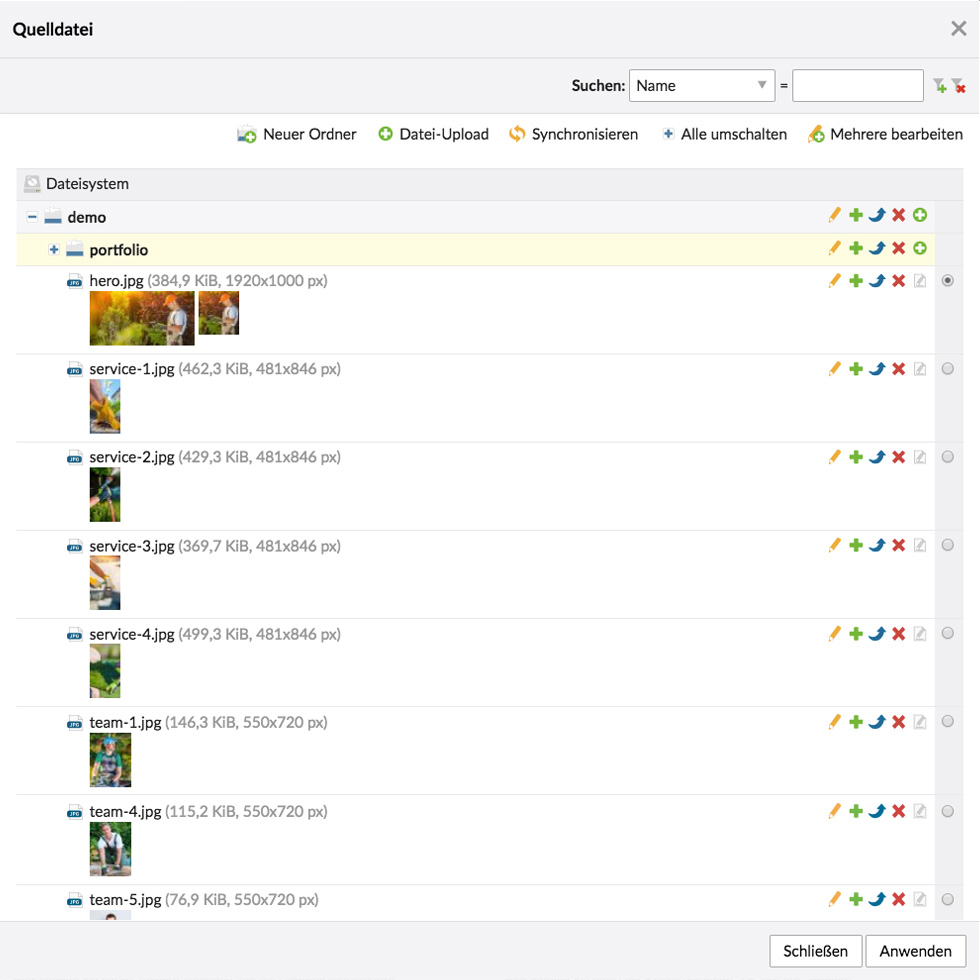This screenshot has width=980, height=980.
Task: Collapse the demo folder tree
Action: [33, 217]
